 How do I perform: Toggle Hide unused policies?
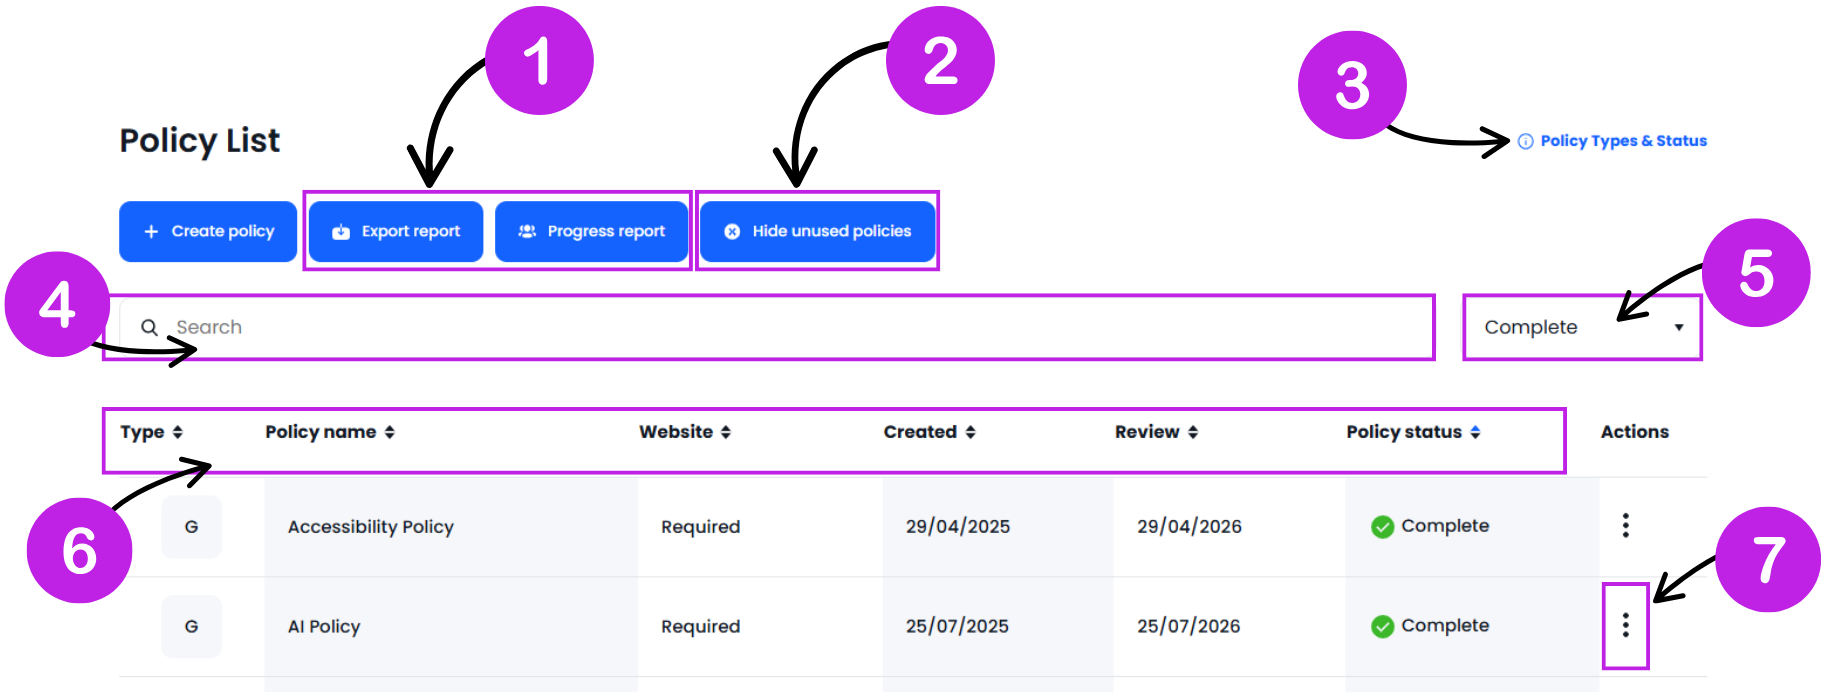pyautogui.click(x=817, y=231)
